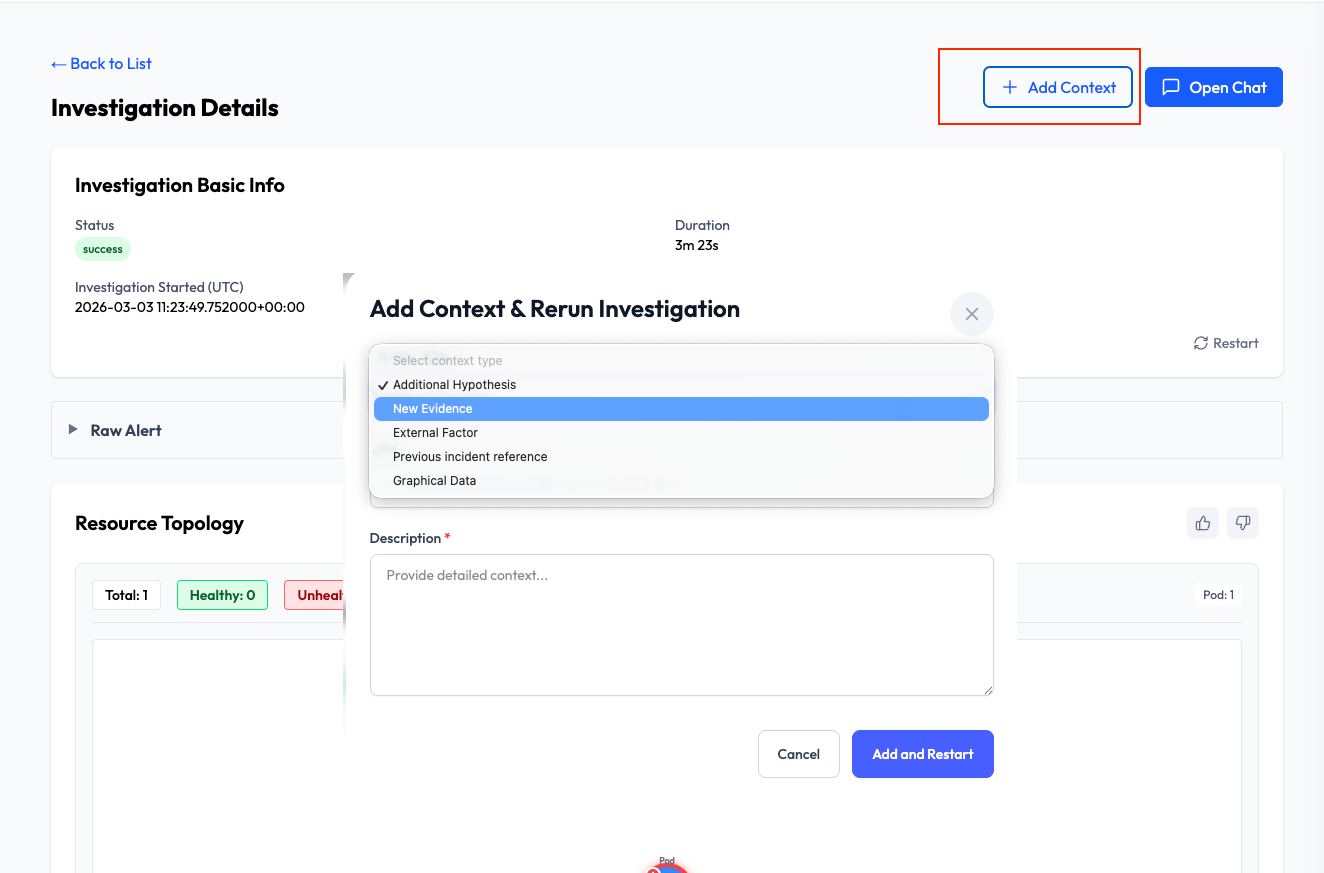
Task: Go Back to List link
Action: coord(101,64)
